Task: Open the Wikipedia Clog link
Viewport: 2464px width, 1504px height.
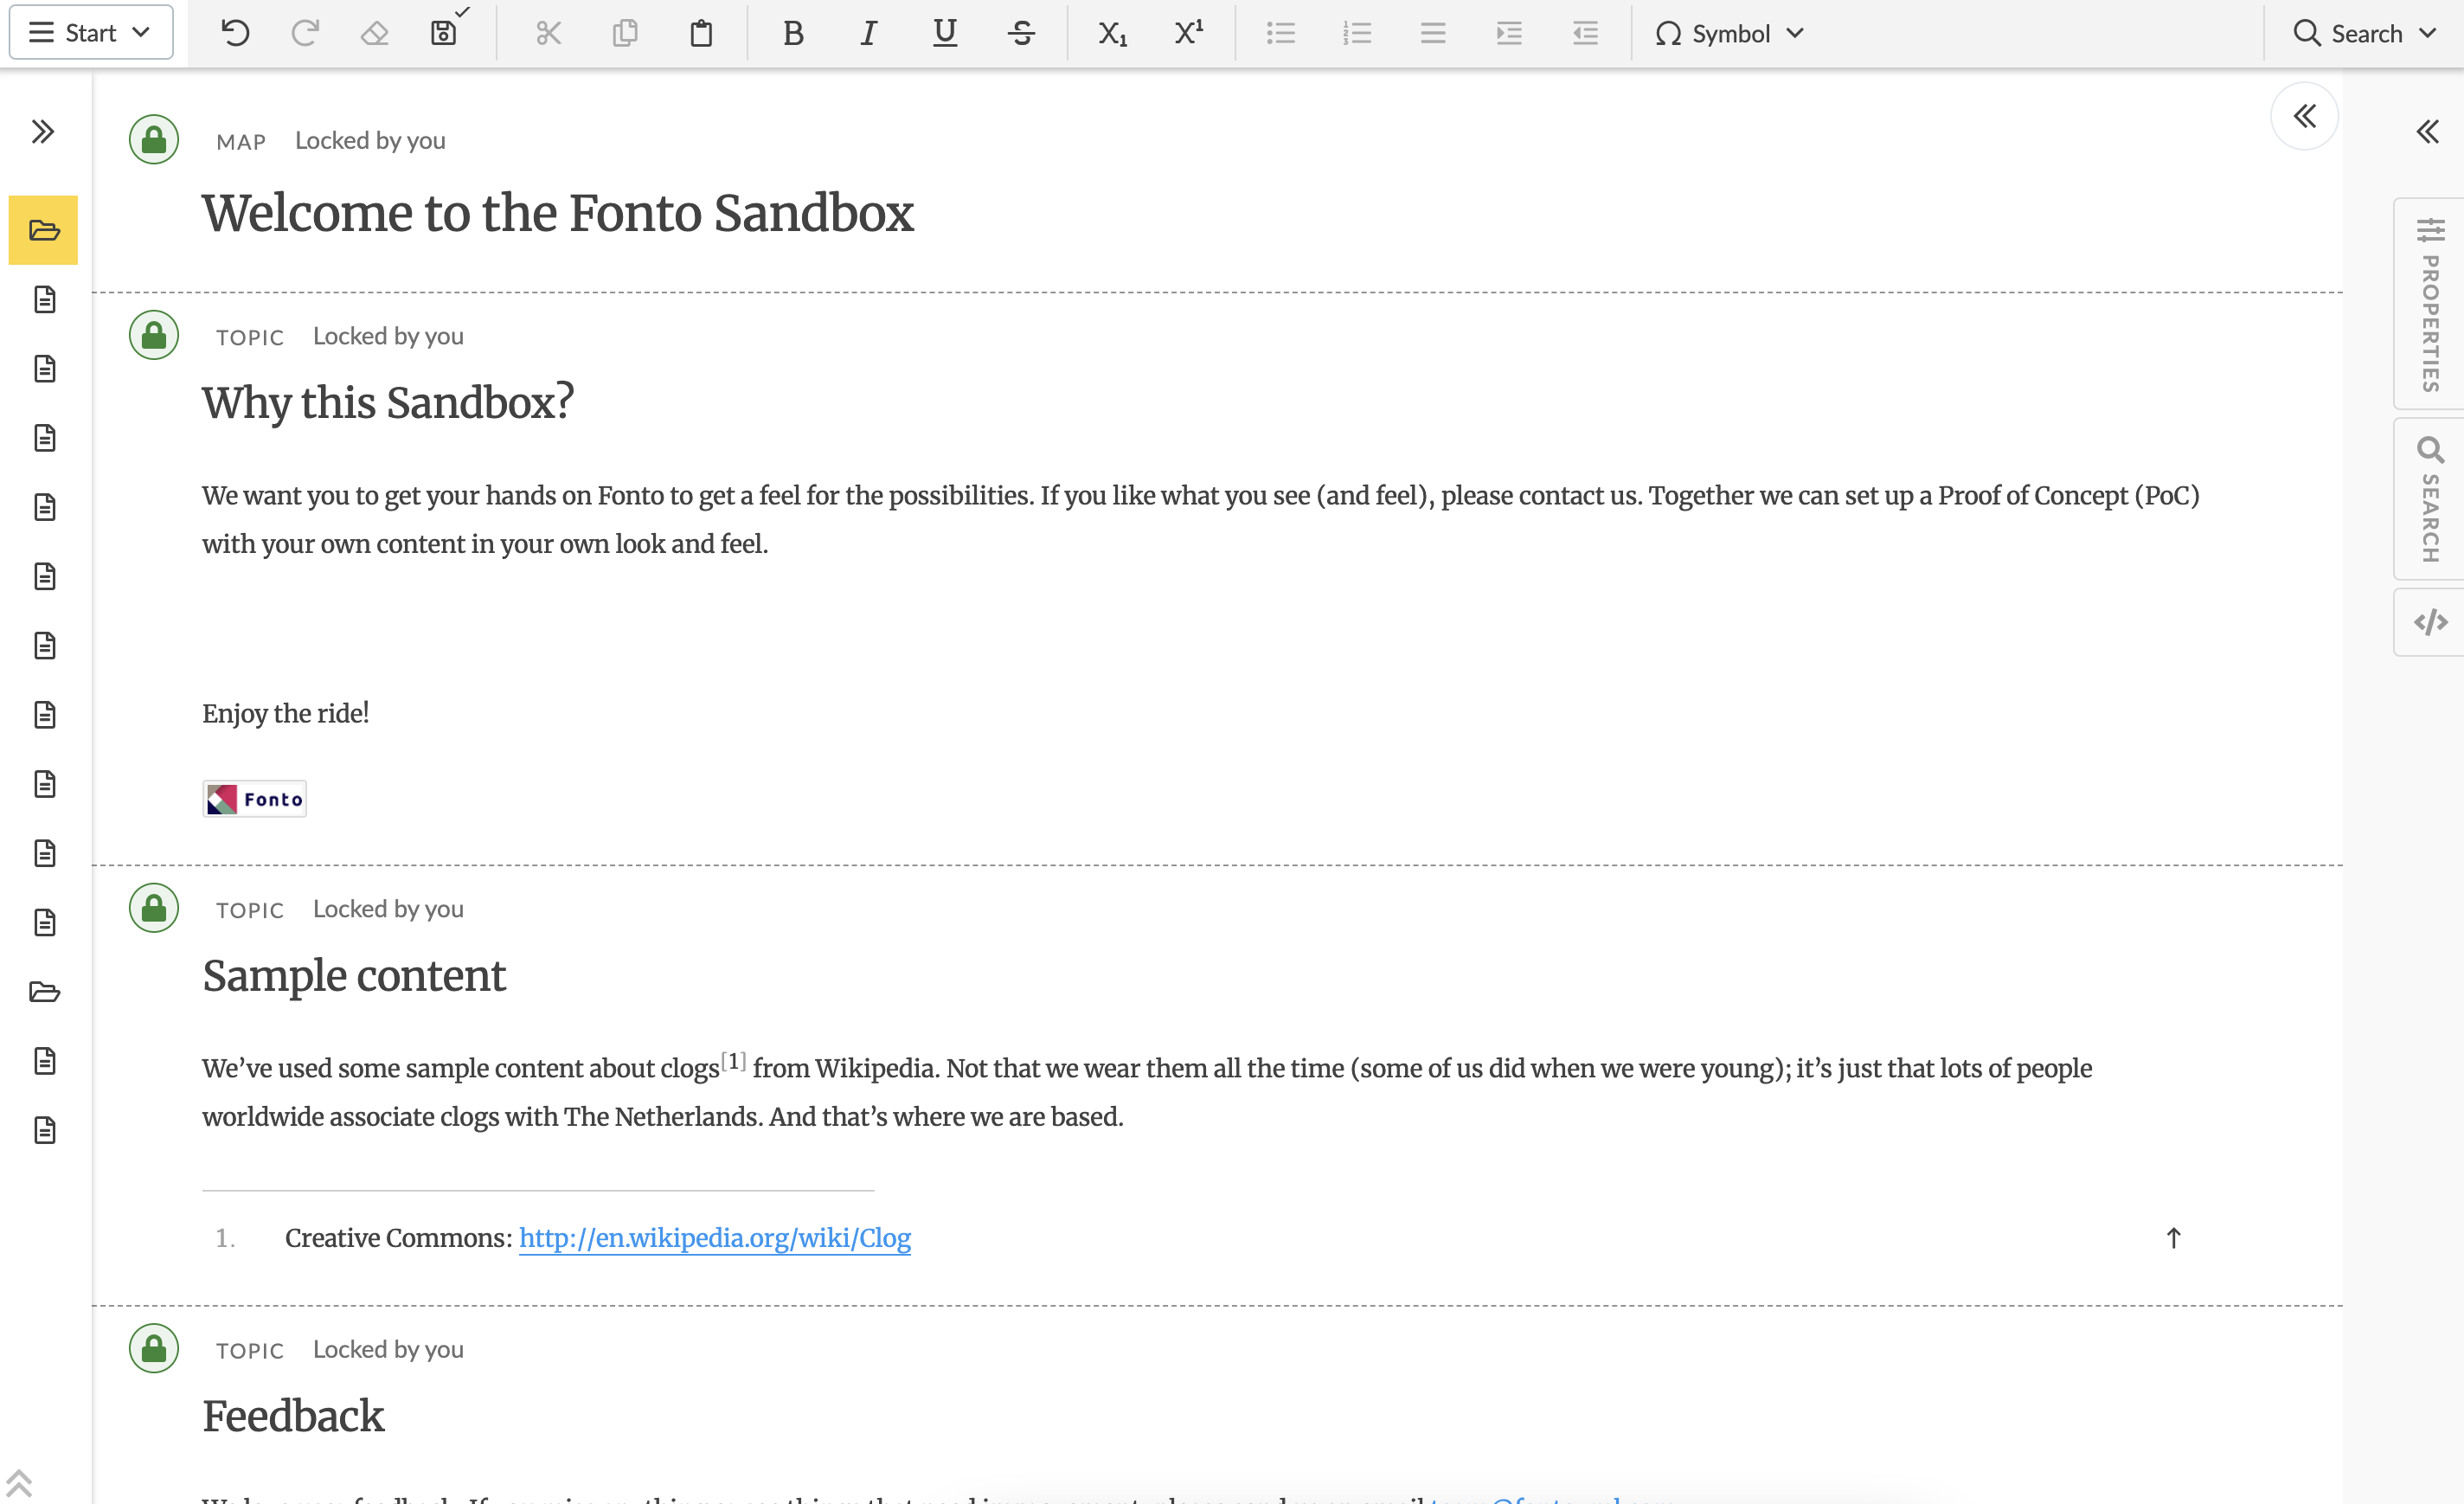Action: tap(714, 1238)
